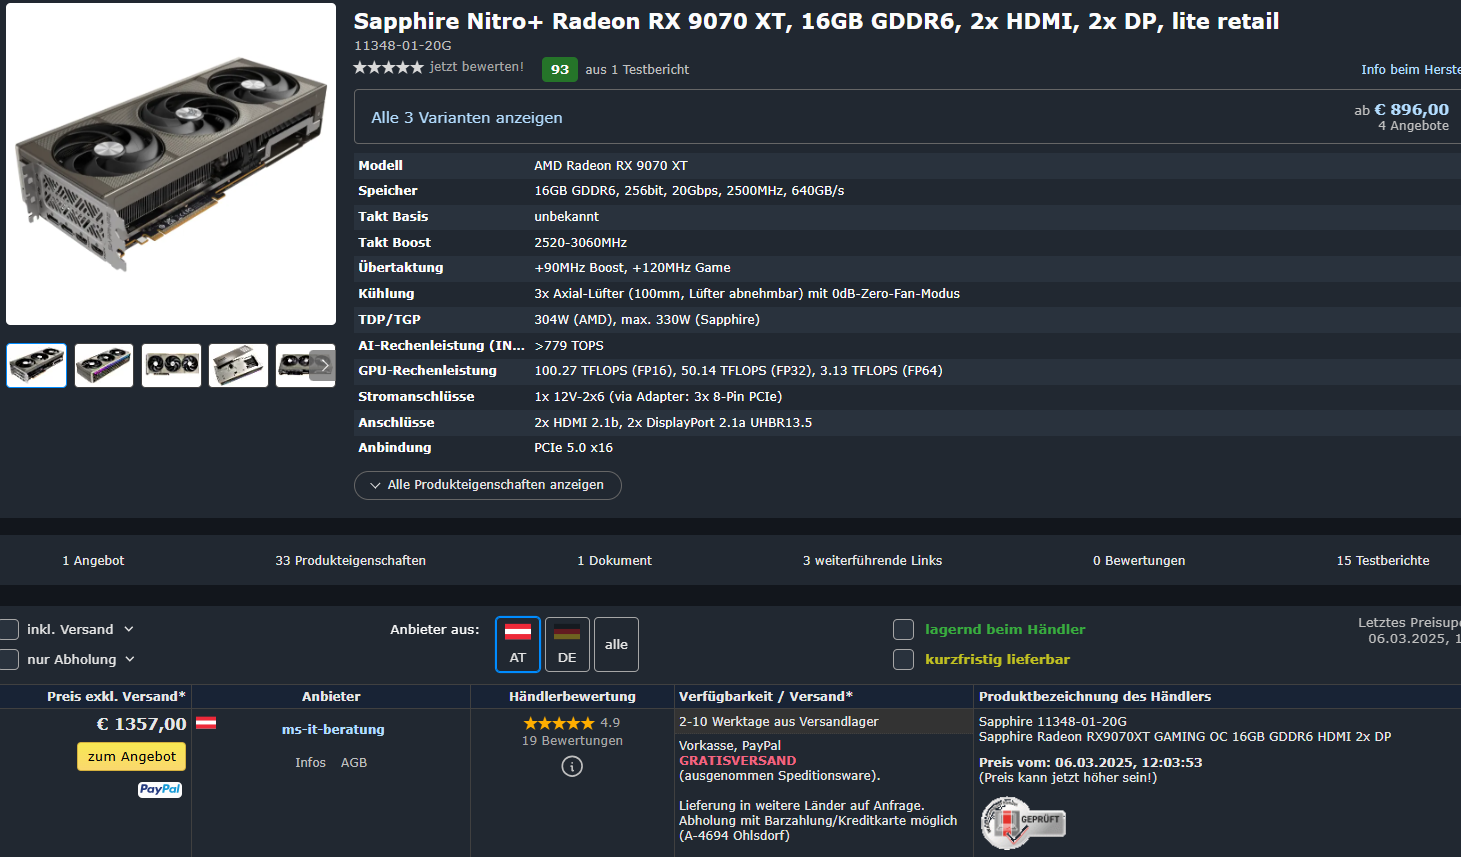The height and width of the screenshot is (857, 1461).
Task: Switch to the '1 Angebot' tab
Action: tap(93, 561)
